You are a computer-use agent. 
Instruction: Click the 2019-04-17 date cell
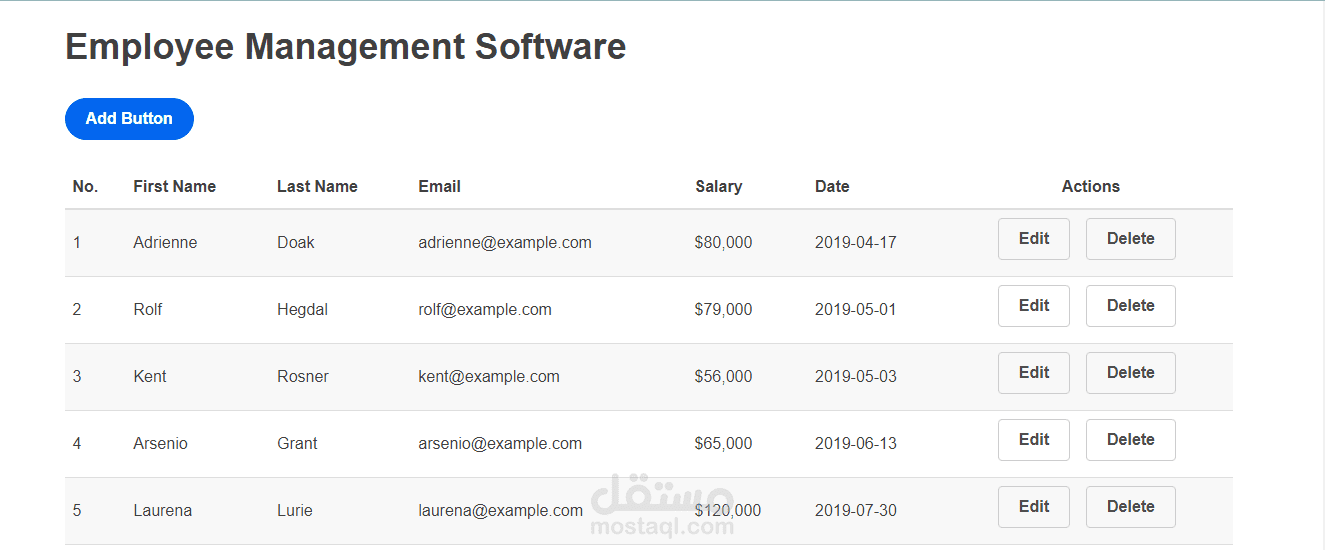(856, 242)
